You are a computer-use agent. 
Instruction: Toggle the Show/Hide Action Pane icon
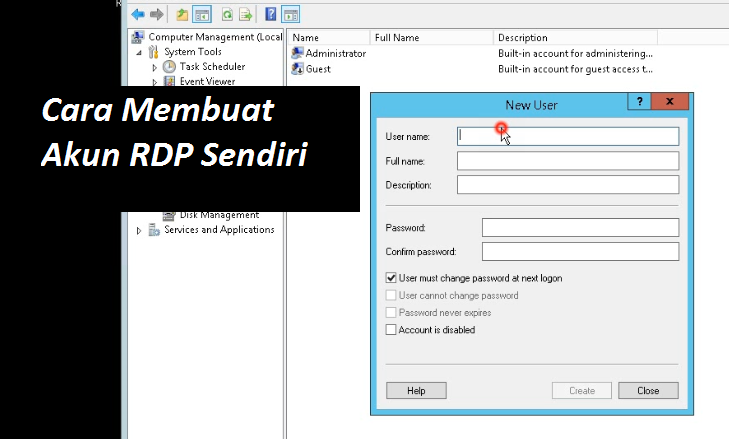(x=290, y=15)
